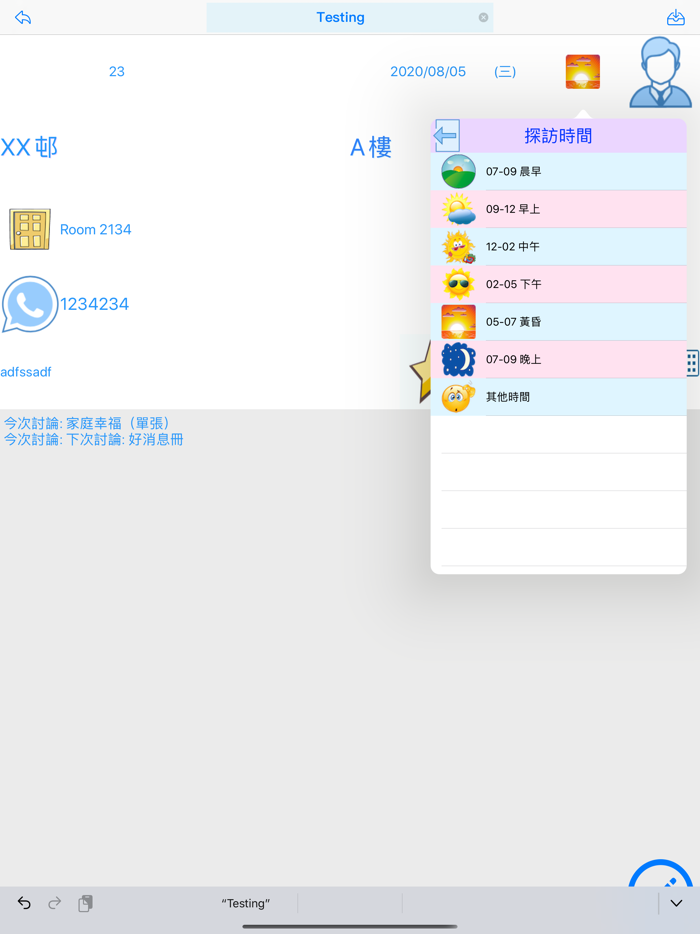Image resolution: width=700 pixels, height=934 pixels.
Task: Tap the person avatar icon
Action: click(x=661, y=73)
